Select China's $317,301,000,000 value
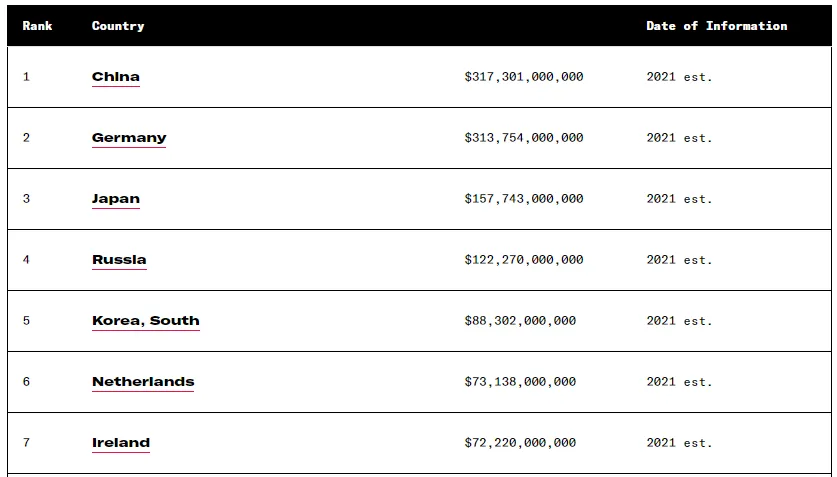837x477 pixels. tap(524, 77)
